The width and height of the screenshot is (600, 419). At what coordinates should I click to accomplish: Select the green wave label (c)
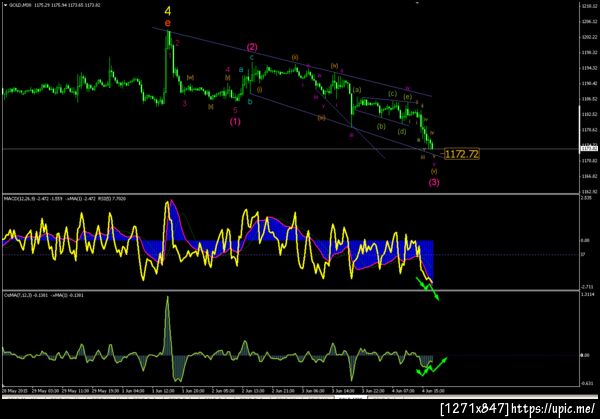point(392,93)
